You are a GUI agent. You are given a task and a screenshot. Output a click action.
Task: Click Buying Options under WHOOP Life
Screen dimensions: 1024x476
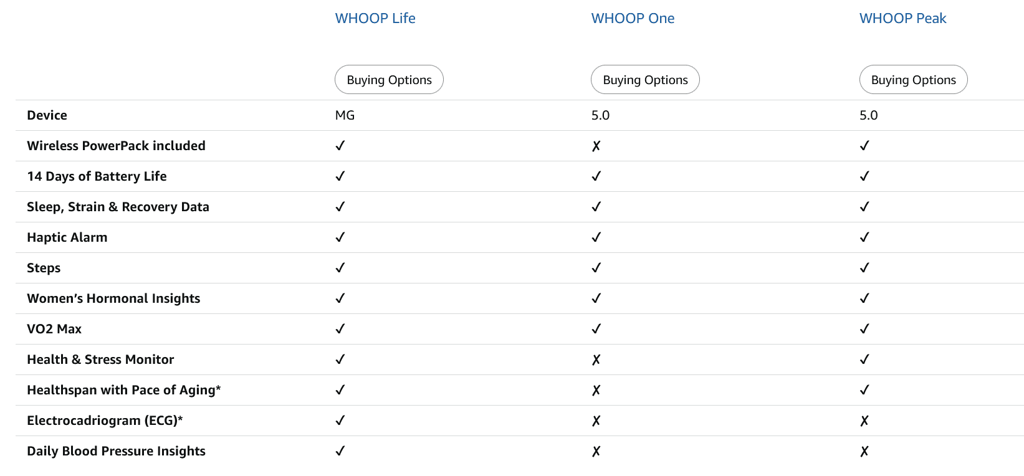pyautogui.click(x=389, y=80)
